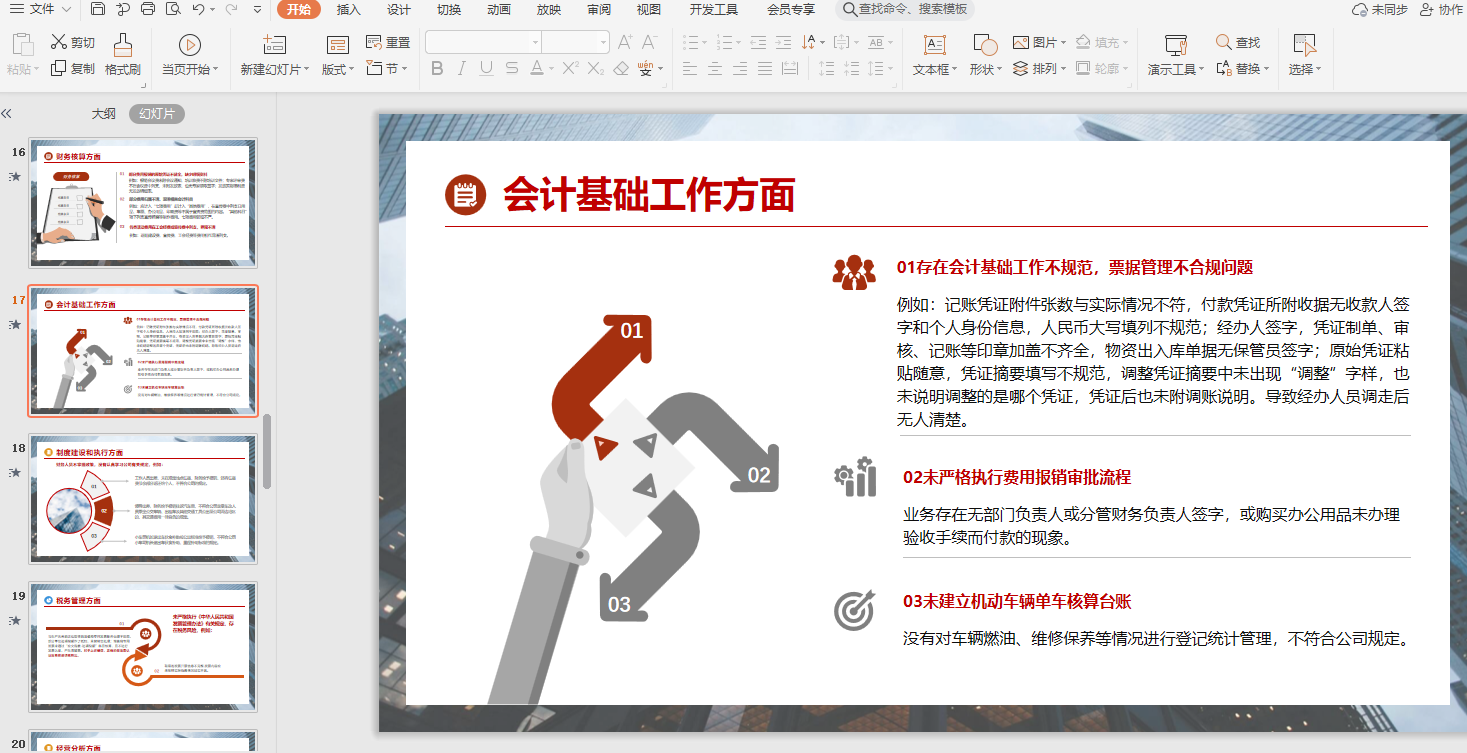Screen dimensions: 1467x753
Task: Expand the Layout (版式) dropdown
Action: (352, 70)
